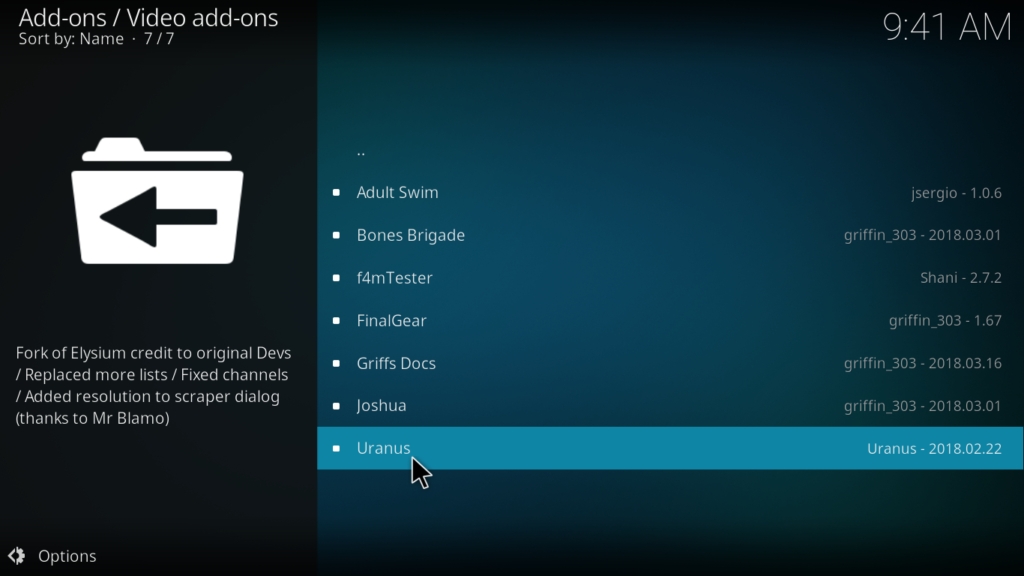Click the bullet icon beside Uranus
Image resolution: width=1024 pixels, height=576 pixels.
click(x=336, y=448)
